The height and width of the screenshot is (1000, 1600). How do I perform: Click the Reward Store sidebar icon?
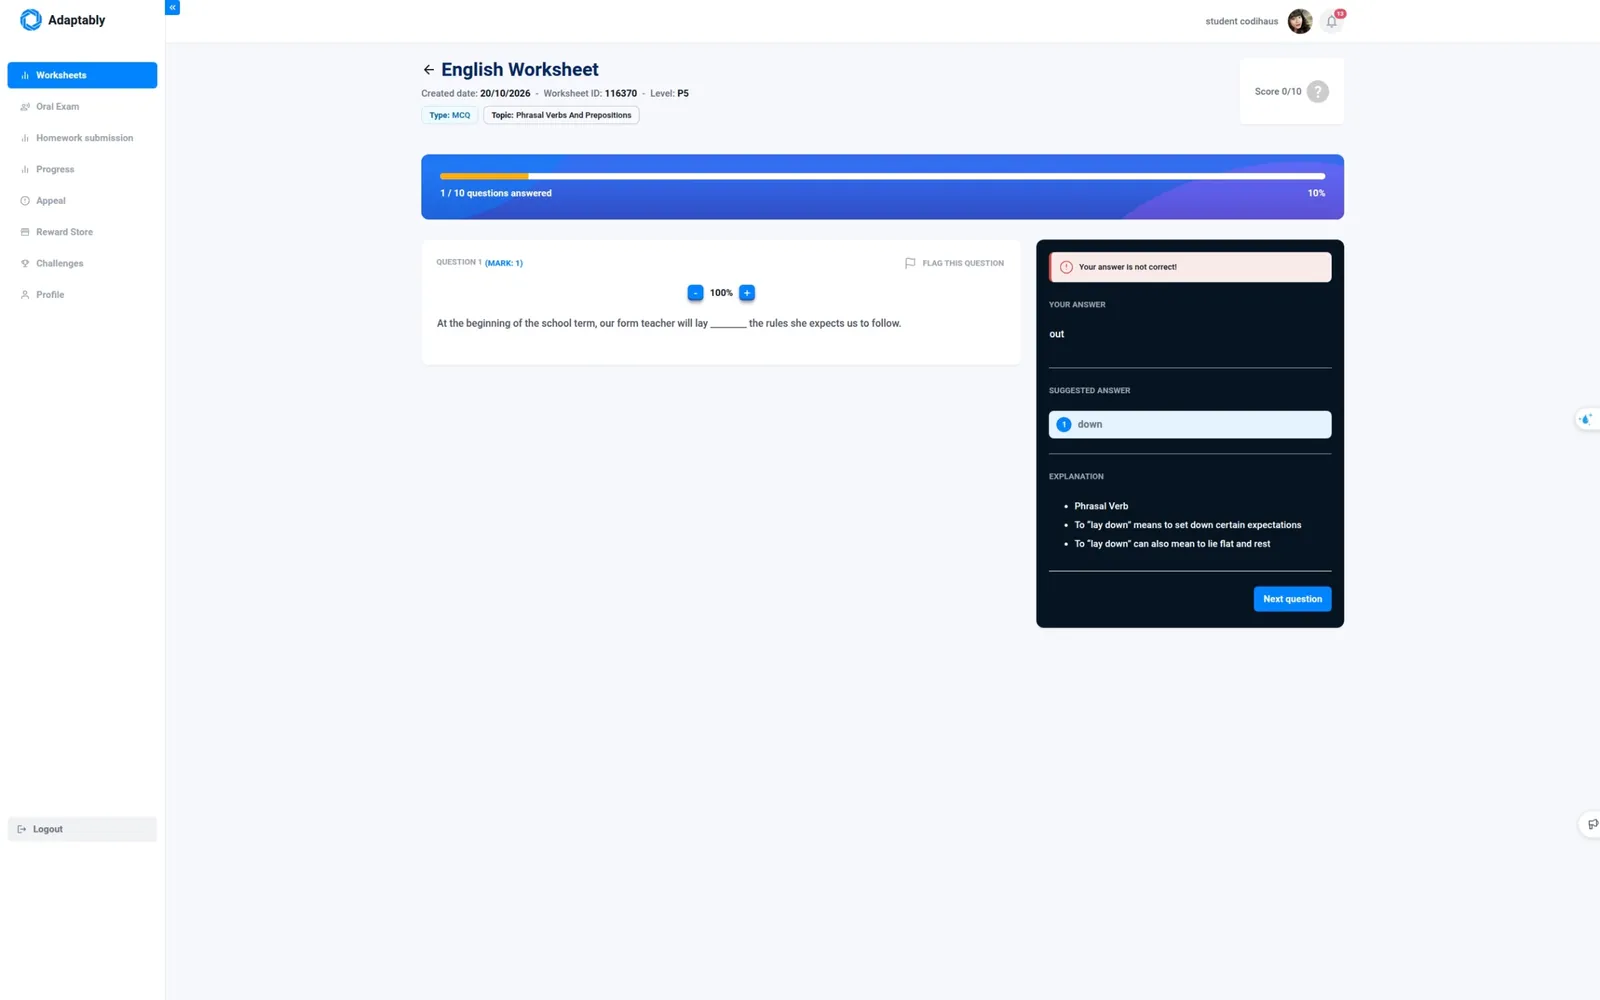point(25,232)
